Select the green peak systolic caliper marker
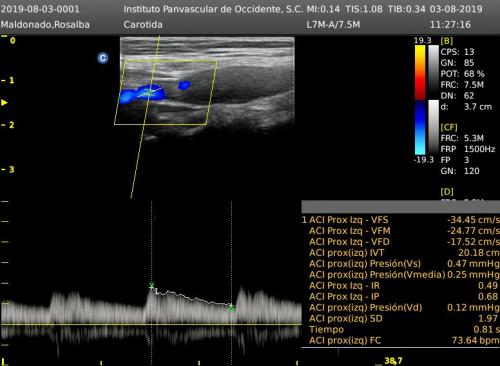The height and width of the screenshot is (366, 500). point(151,285)
